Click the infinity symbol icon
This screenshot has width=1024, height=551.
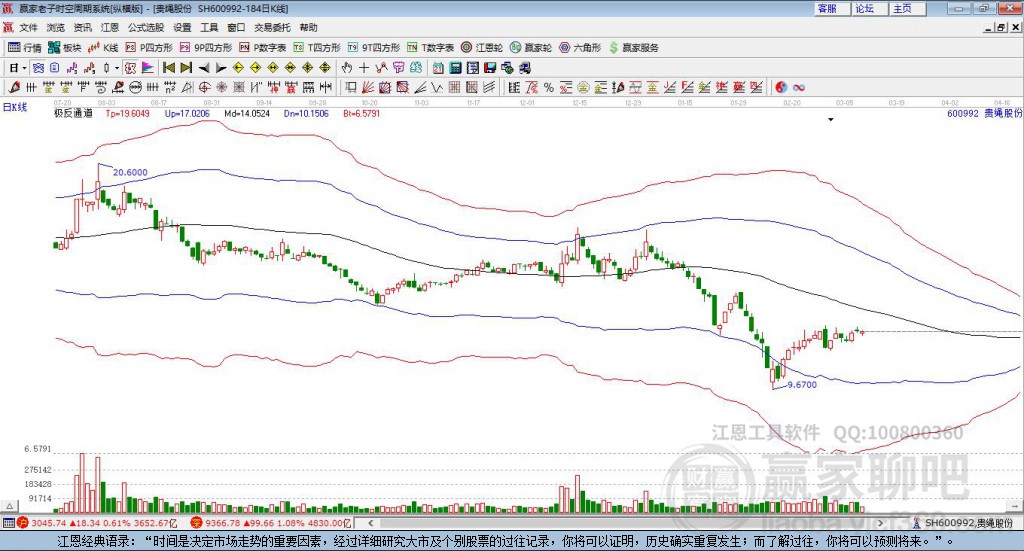(x=799, y=87)
